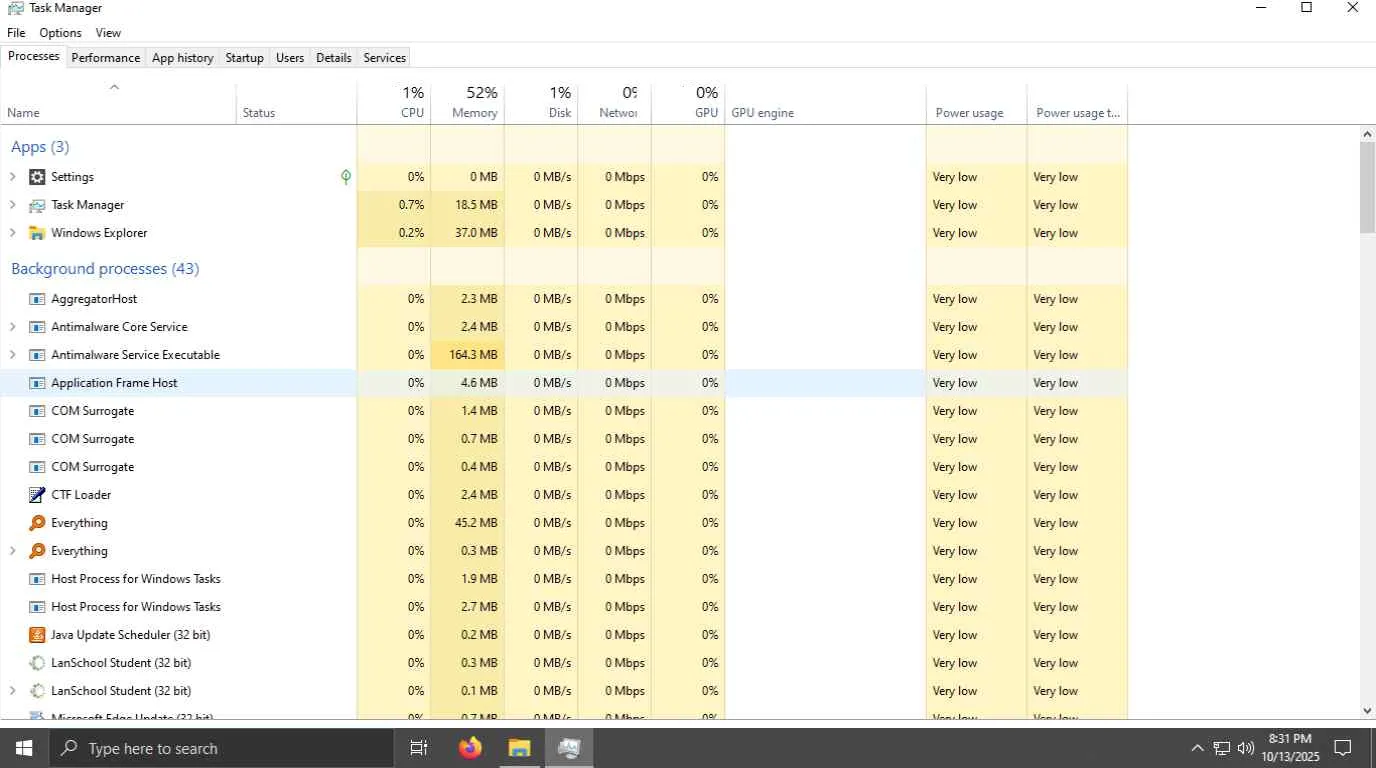Sort processes by Disk column
The height and width of the screenshot is (768, 1376).
(541, 103)
